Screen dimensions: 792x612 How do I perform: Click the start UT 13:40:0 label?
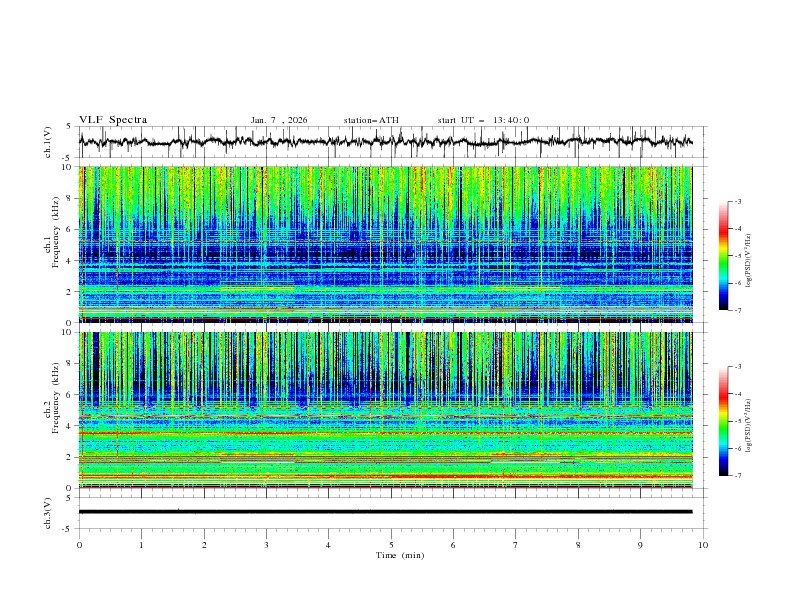point(483,120)
